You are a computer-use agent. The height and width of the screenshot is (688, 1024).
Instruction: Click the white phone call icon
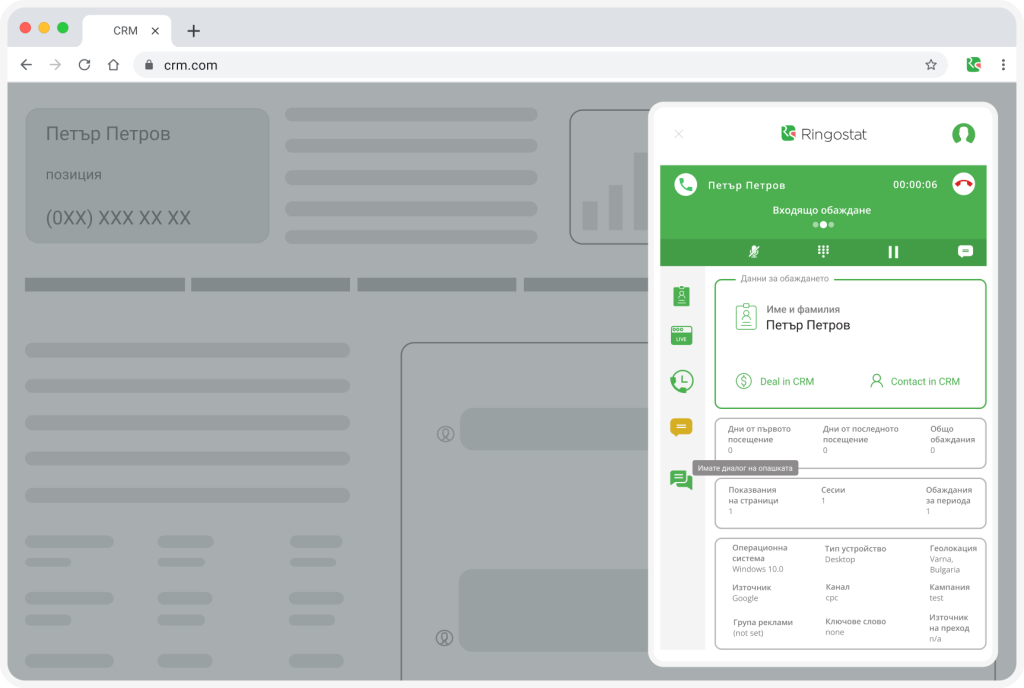pyautogui.click(x=685, y=185)
